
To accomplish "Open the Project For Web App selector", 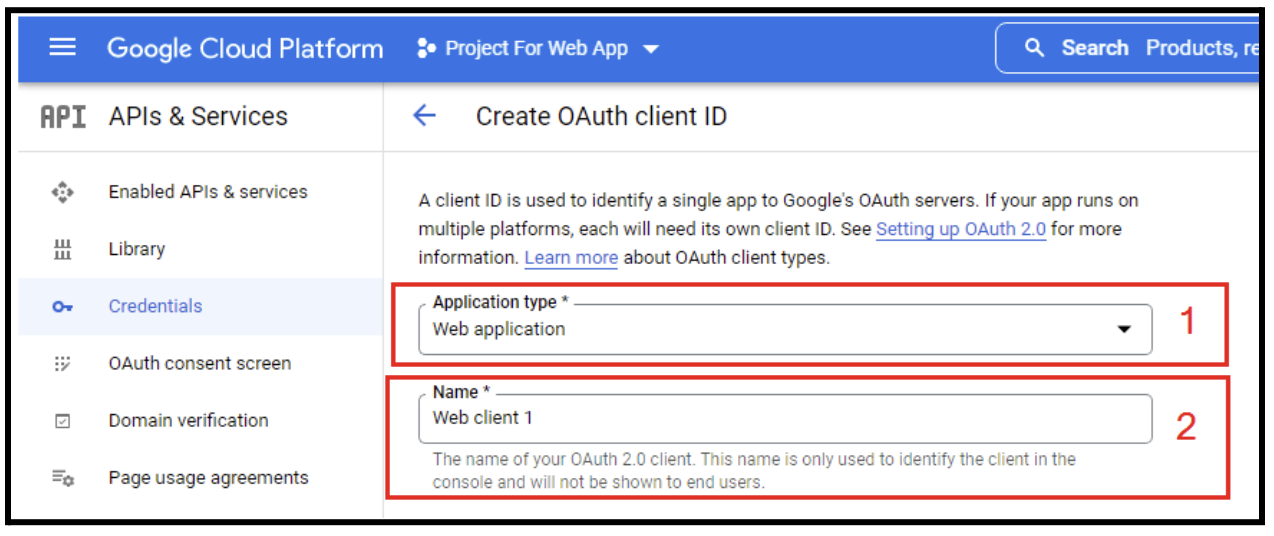I will [538, 48].
